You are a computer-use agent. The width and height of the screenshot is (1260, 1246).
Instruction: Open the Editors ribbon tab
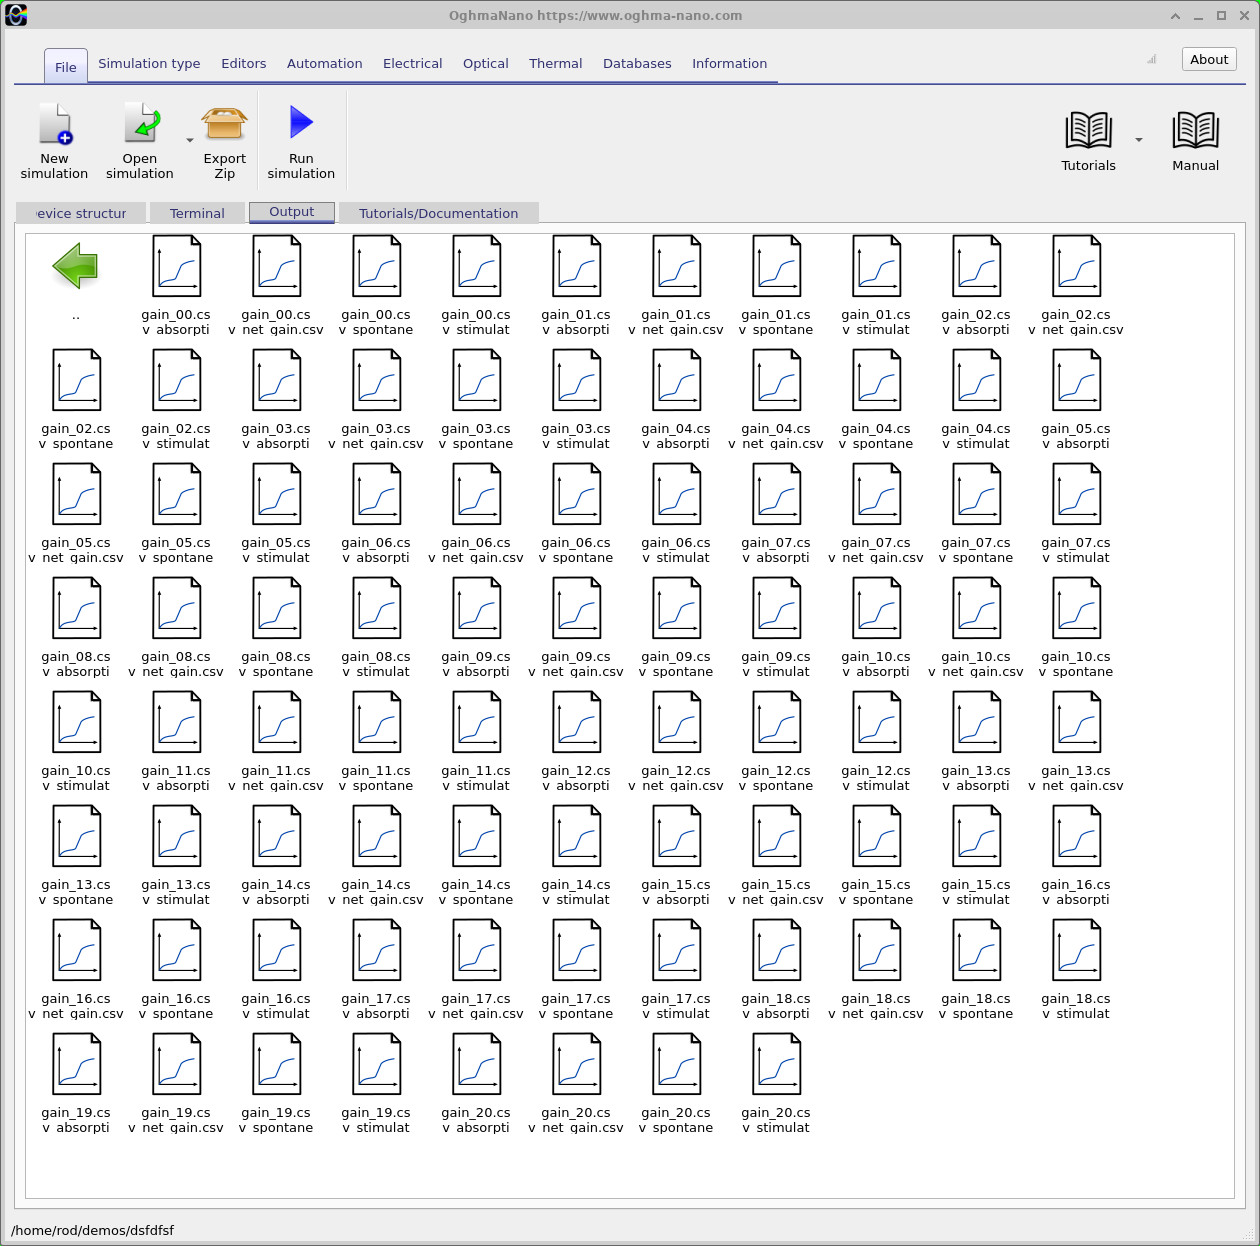(x=244, y=63)
